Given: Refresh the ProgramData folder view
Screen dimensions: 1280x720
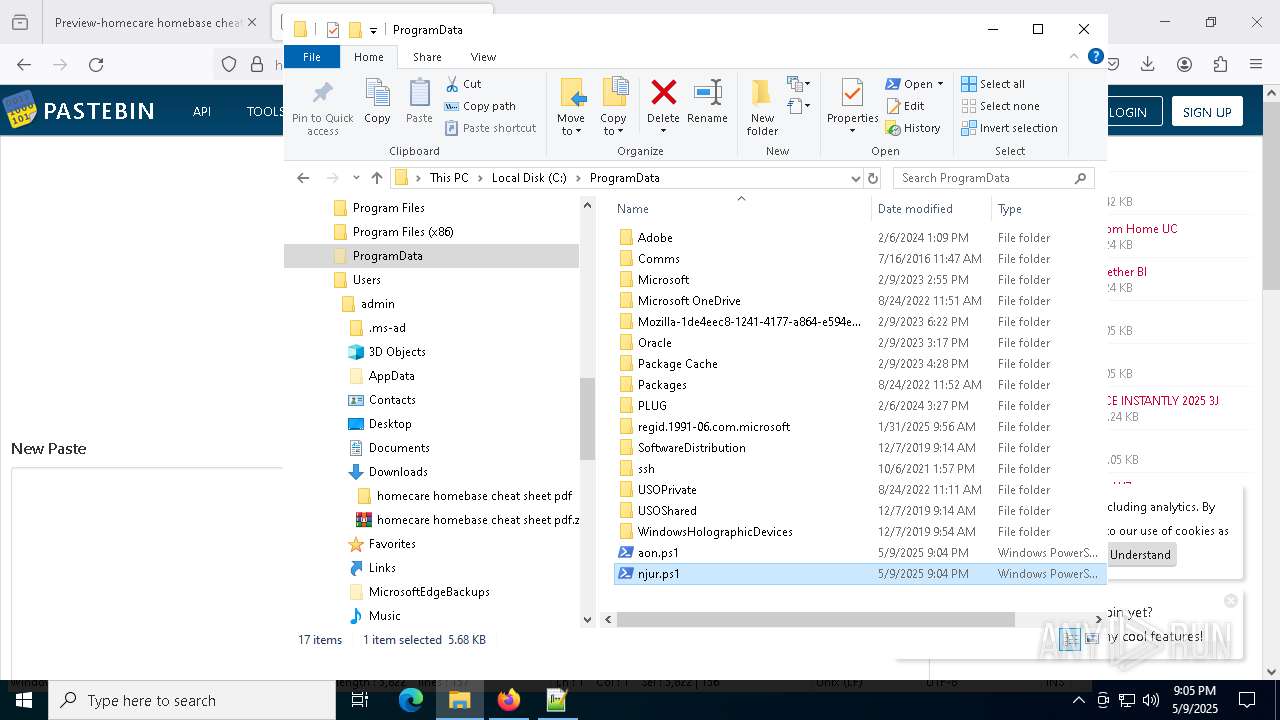Looking at the screenshot, I should (873, 178).
